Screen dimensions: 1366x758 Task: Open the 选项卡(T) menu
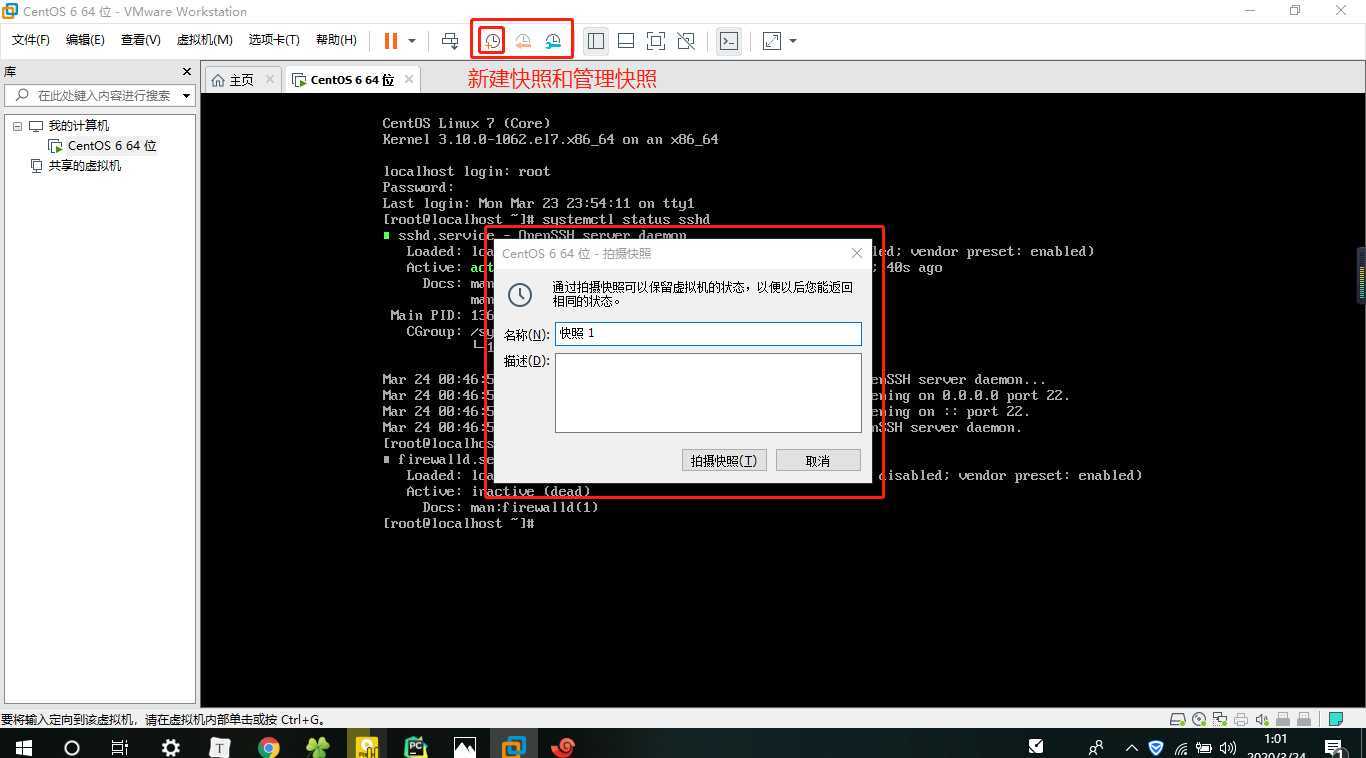(274, 40)
